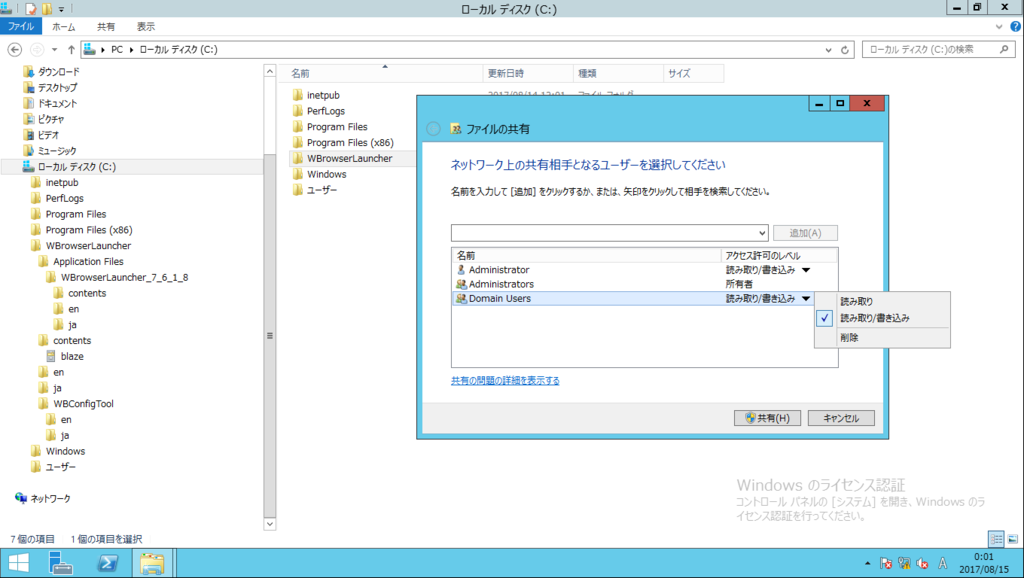Show hidden tray icons arrow
Screen dimensions: 1024x578
pyautogui.click(x=867, y=563)
